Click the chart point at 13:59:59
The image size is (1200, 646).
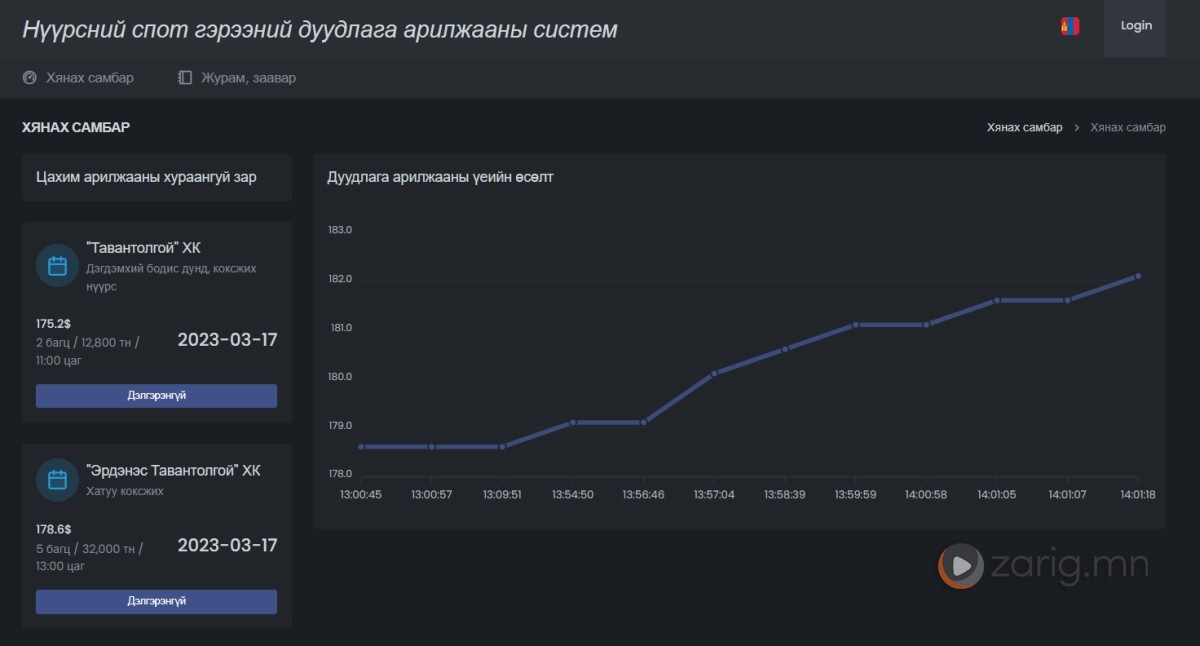855,325
